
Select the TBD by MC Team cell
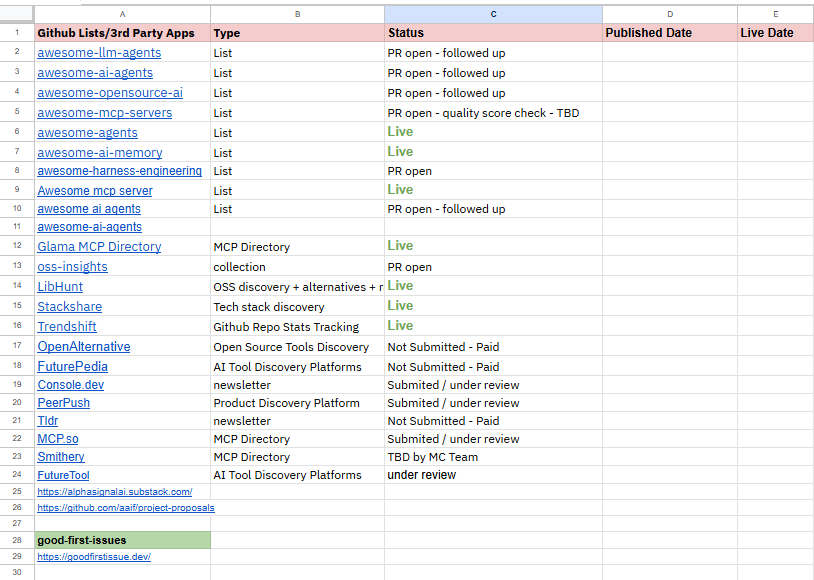[x=493, y=457]
